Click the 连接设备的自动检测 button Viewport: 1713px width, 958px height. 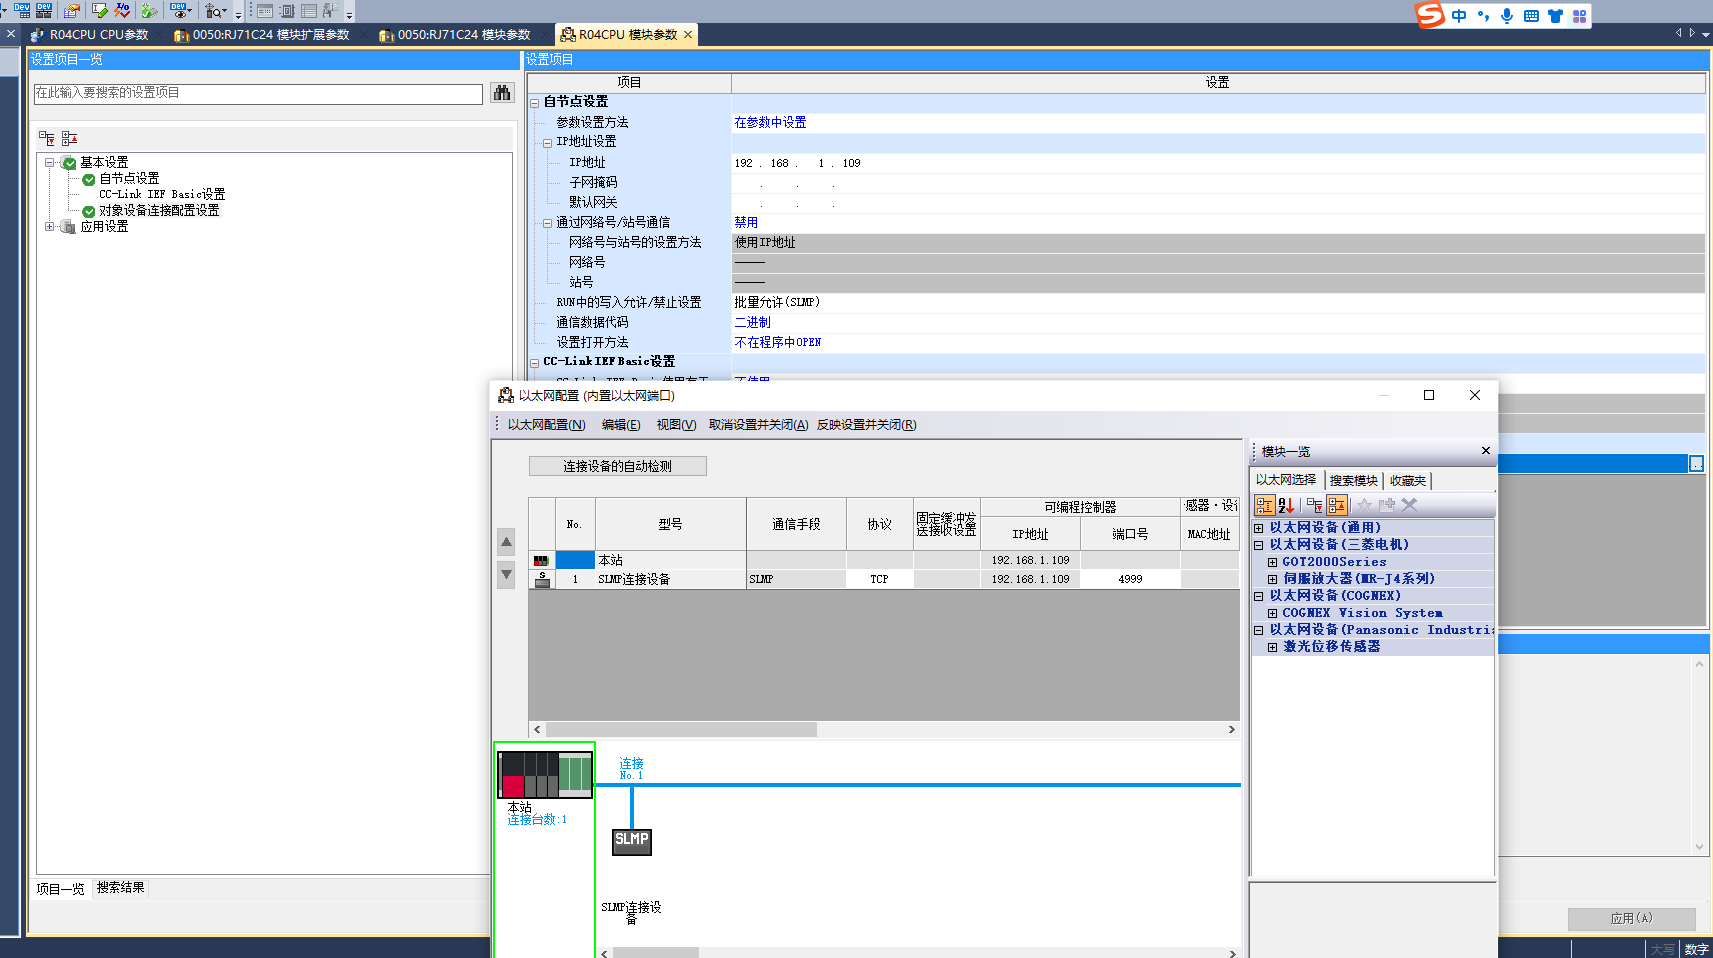[617, 466]
